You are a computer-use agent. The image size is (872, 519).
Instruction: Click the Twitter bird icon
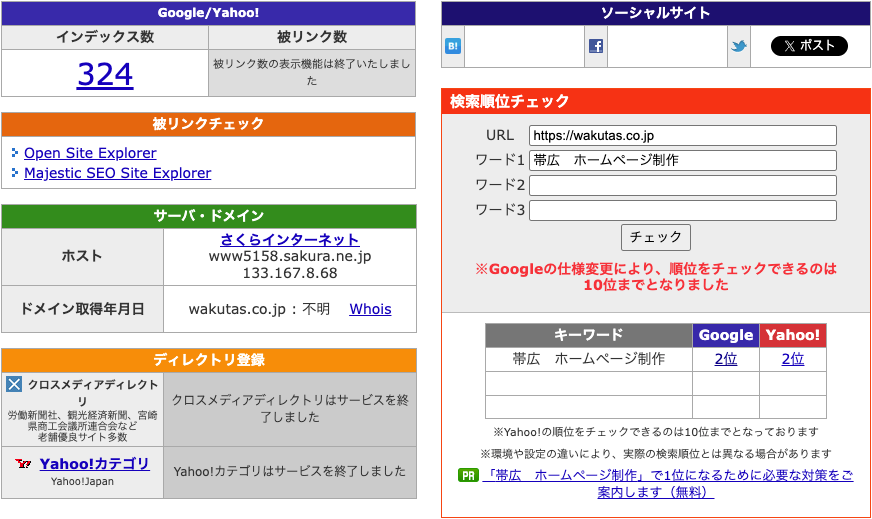(739, 46)
